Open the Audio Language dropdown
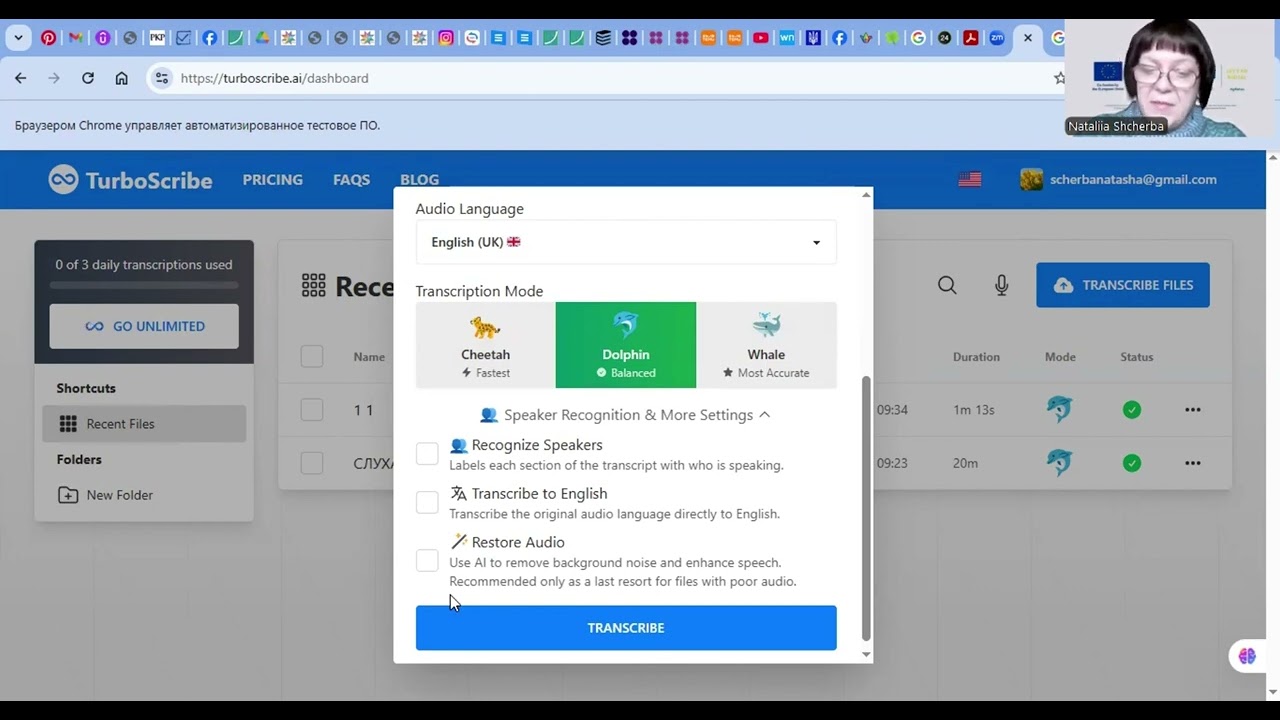This screenshot has width=1280, height=720. [x=626, y=242]
